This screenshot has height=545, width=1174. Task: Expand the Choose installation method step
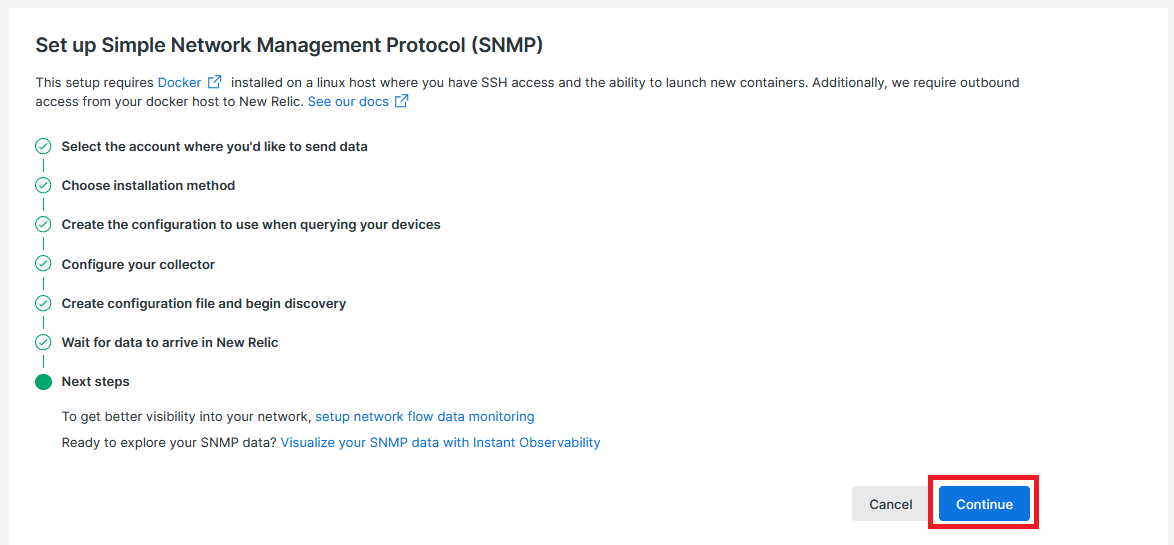(x=148, y=186)
